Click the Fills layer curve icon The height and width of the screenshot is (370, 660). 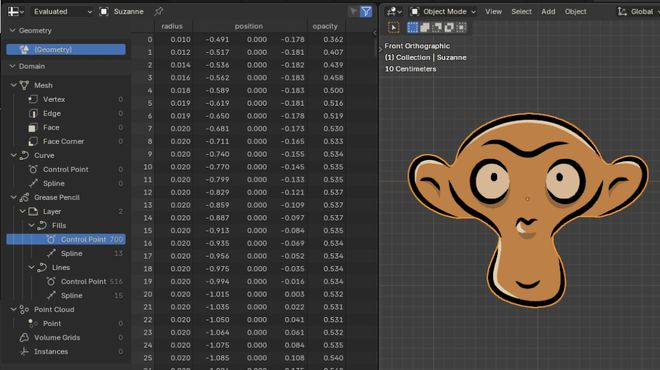(x=42, y=225)
